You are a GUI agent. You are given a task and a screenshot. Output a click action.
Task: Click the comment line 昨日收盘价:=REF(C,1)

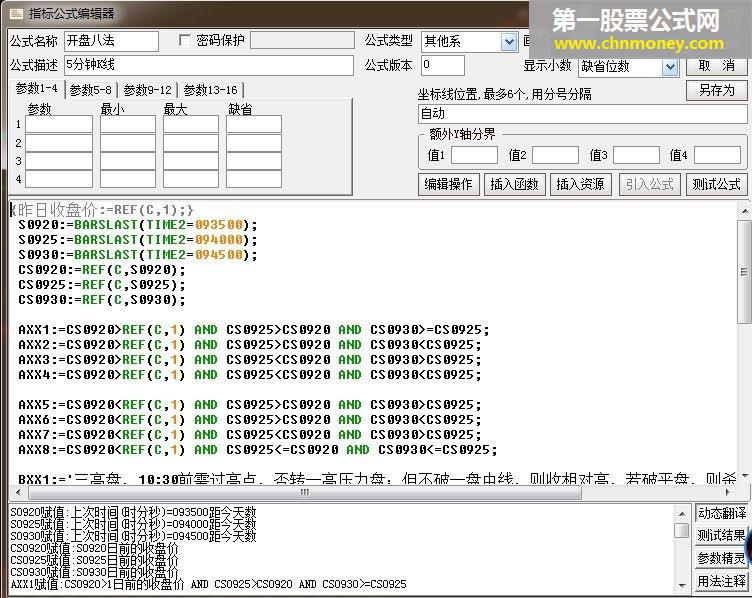coord(102,210)
